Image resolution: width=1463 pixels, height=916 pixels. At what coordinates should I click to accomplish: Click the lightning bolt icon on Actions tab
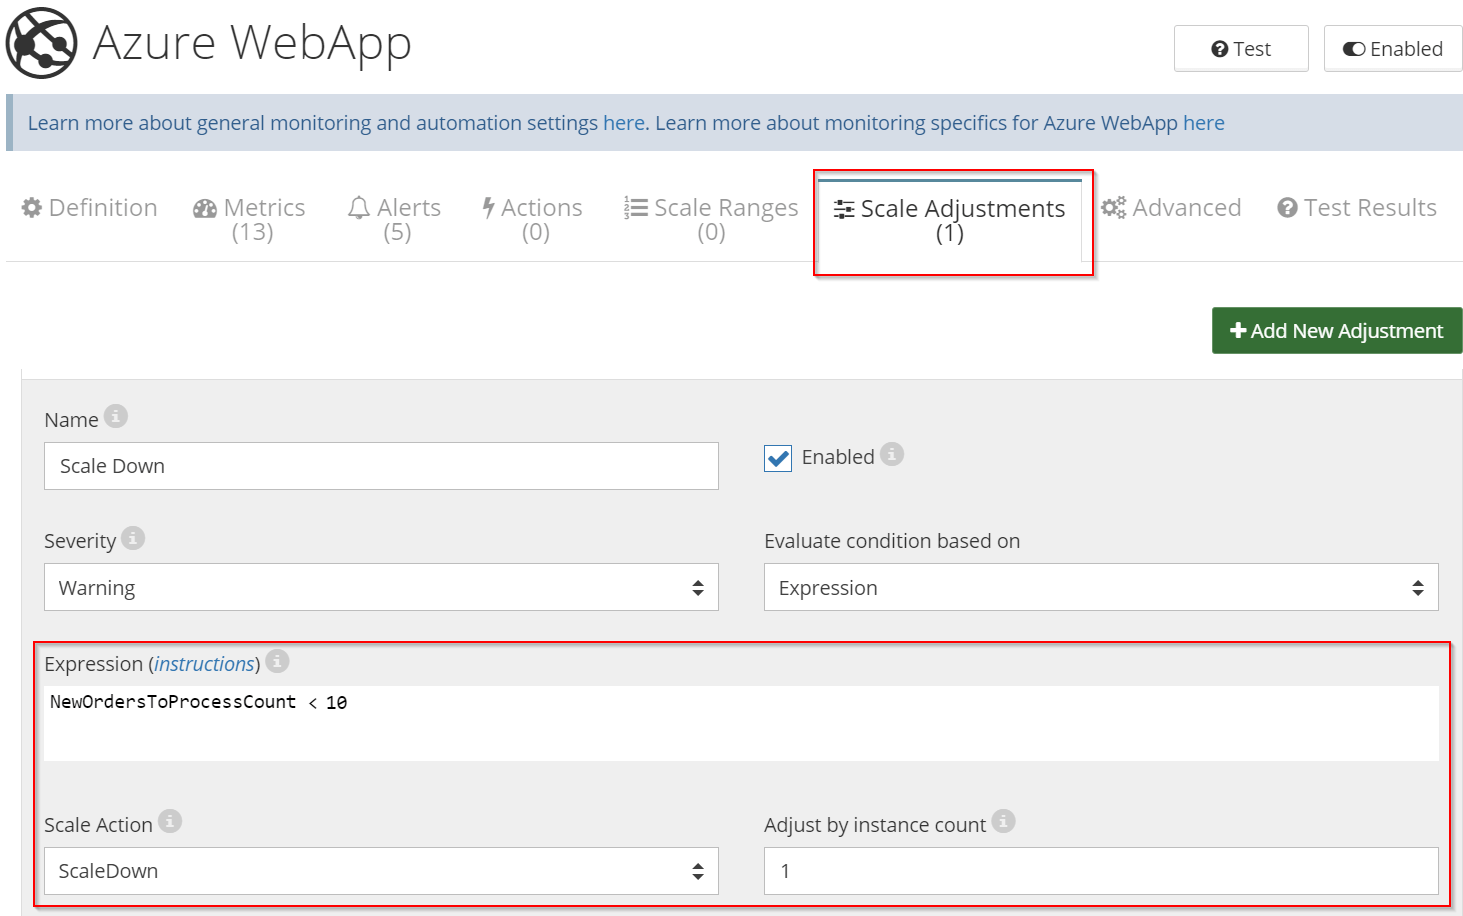(489, 207)
